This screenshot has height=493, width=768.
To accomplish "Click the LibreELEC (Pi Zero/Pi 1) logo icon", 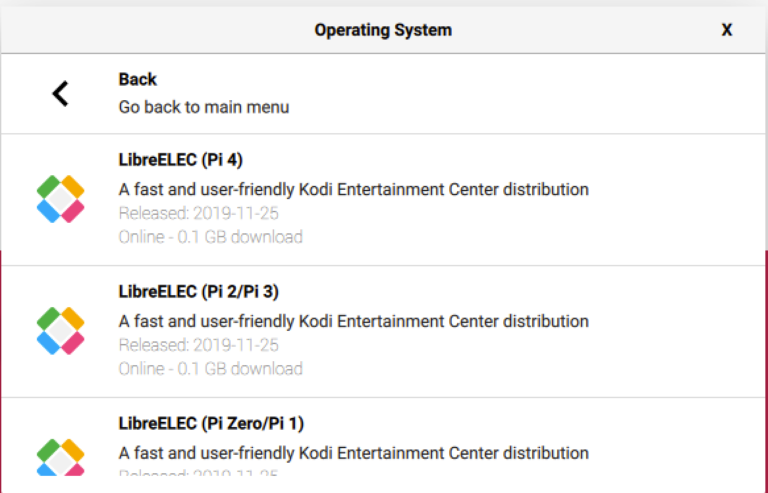I will [60, 459].
